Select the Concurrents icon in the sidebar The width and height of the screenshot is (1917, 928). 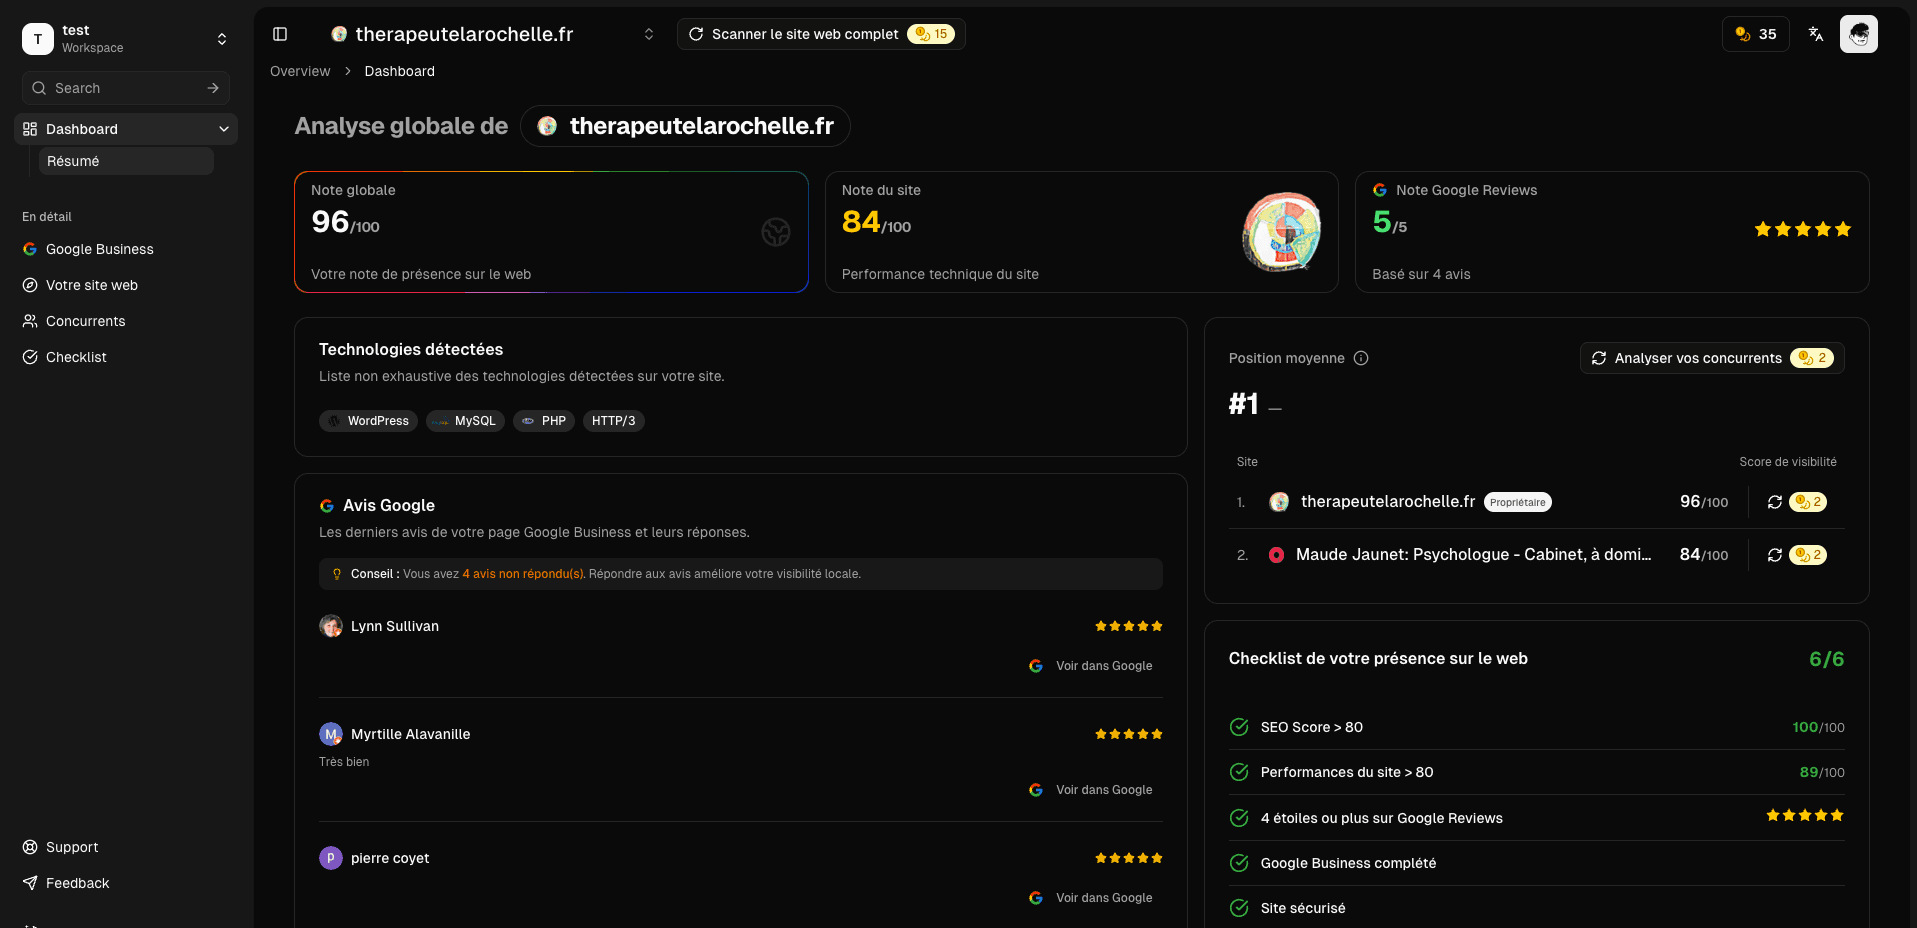[x=30, y=321]
